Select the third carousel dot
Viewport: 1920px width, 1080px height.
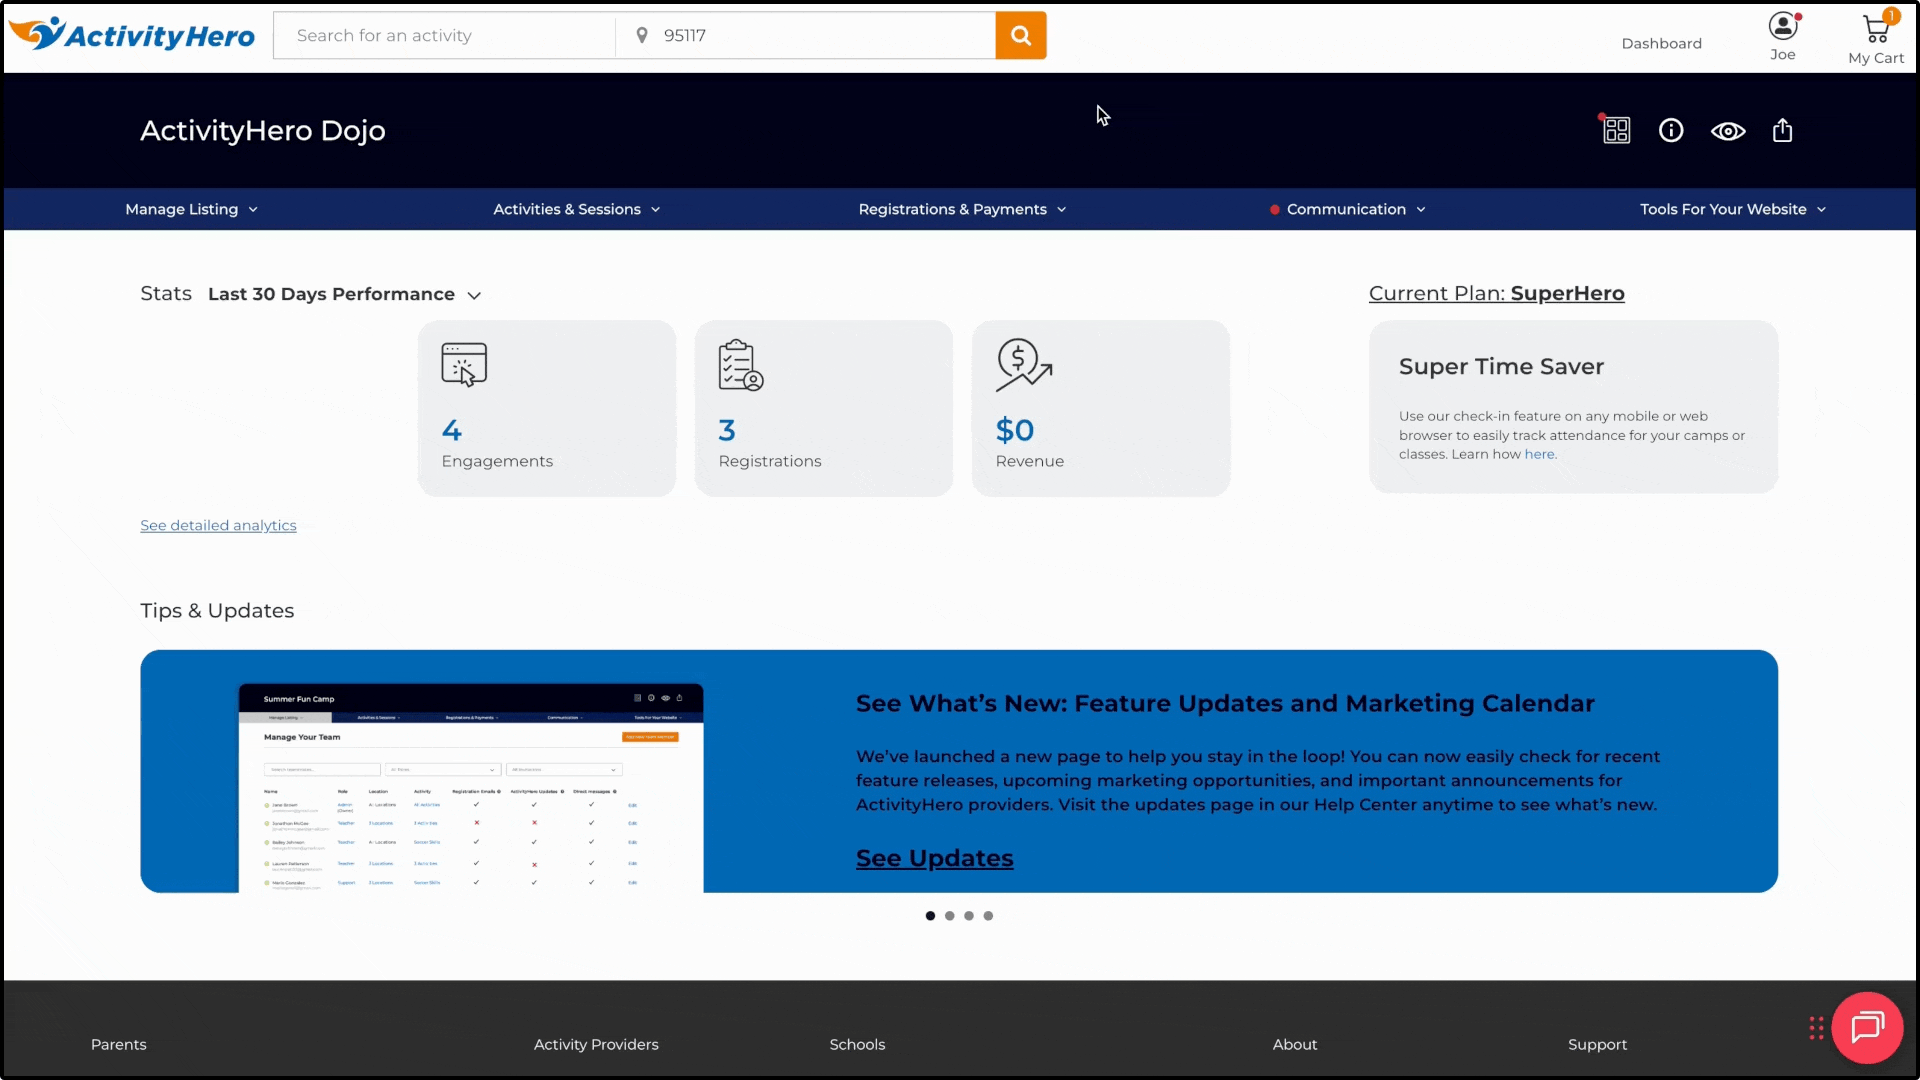pos(968,916)
